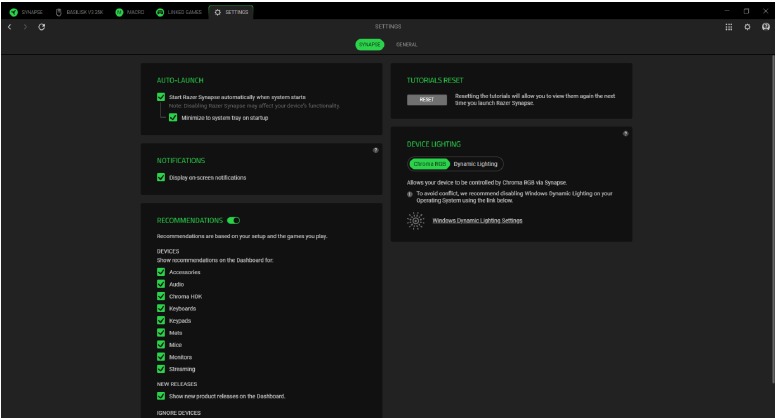Uncheck Streaming recommendations
Screen dimensions: 777x418
click(161, 368)
